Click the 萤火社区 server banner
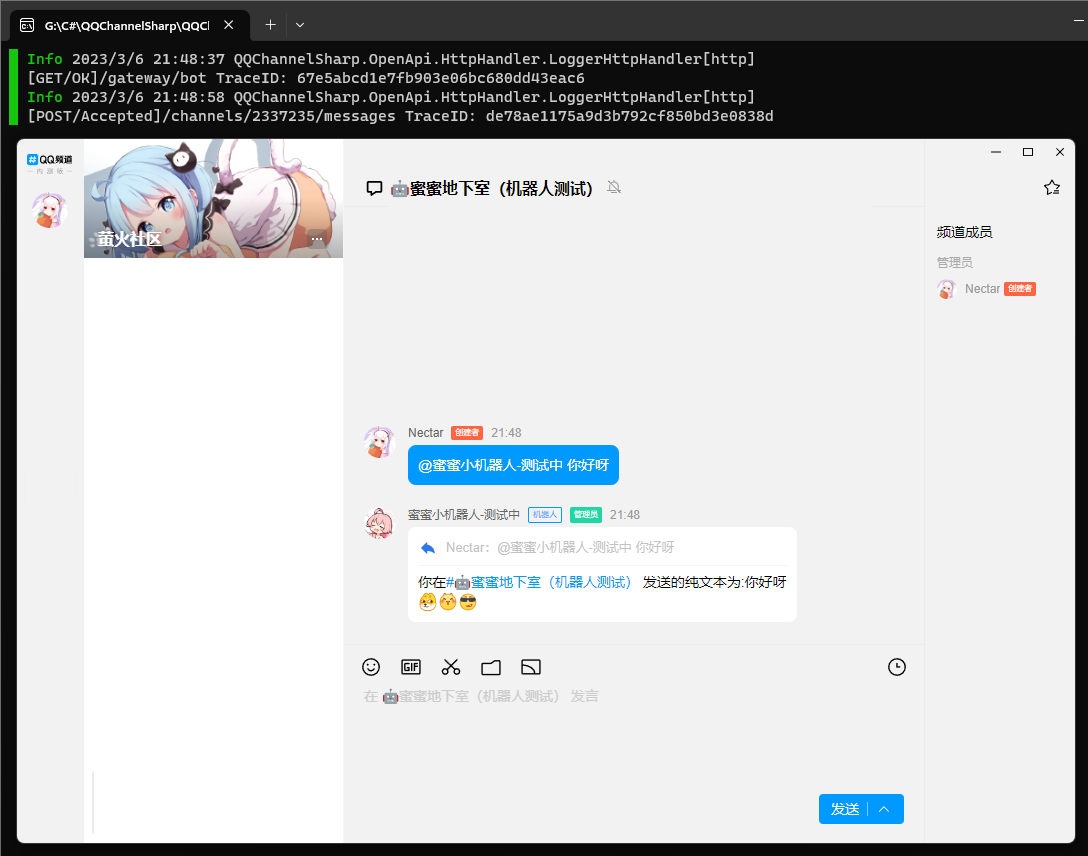This screenshot has height=856, width=1088. coord(213,198)
